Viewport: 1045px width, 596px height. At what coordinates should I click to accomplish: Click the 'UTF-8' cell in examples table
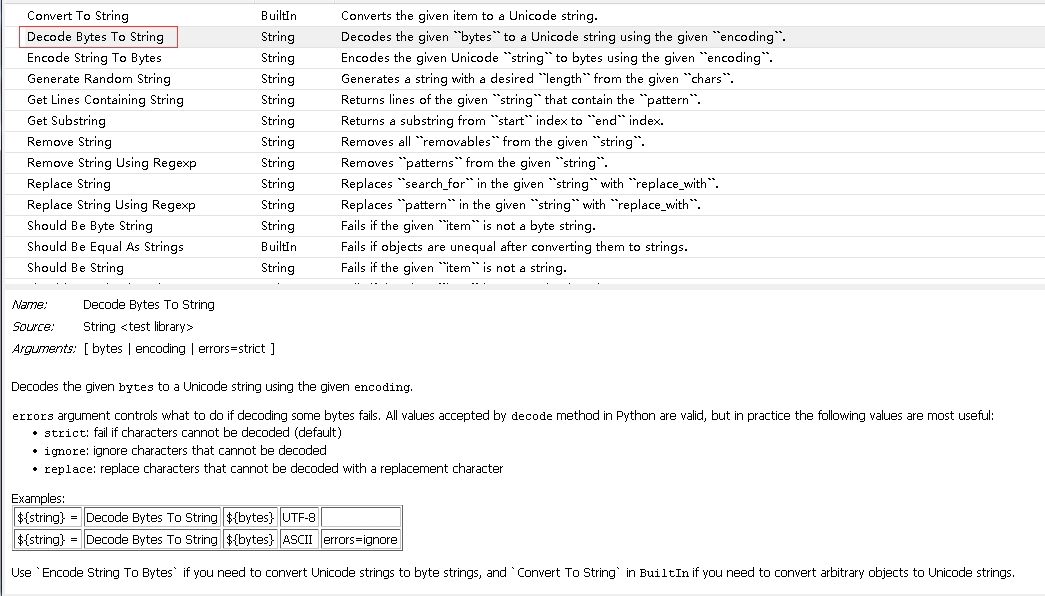(x=299, y=517)
